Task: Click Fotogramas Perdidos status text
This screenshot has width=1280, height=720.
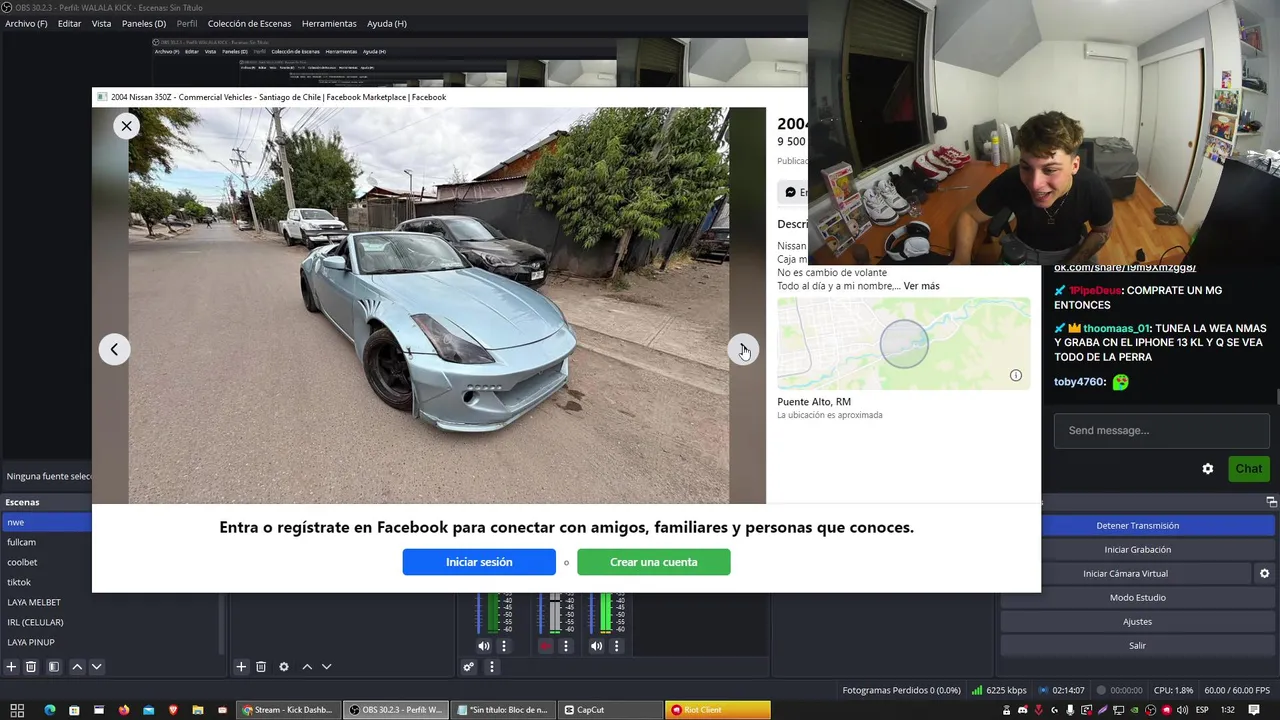Action: click(901, 690)
